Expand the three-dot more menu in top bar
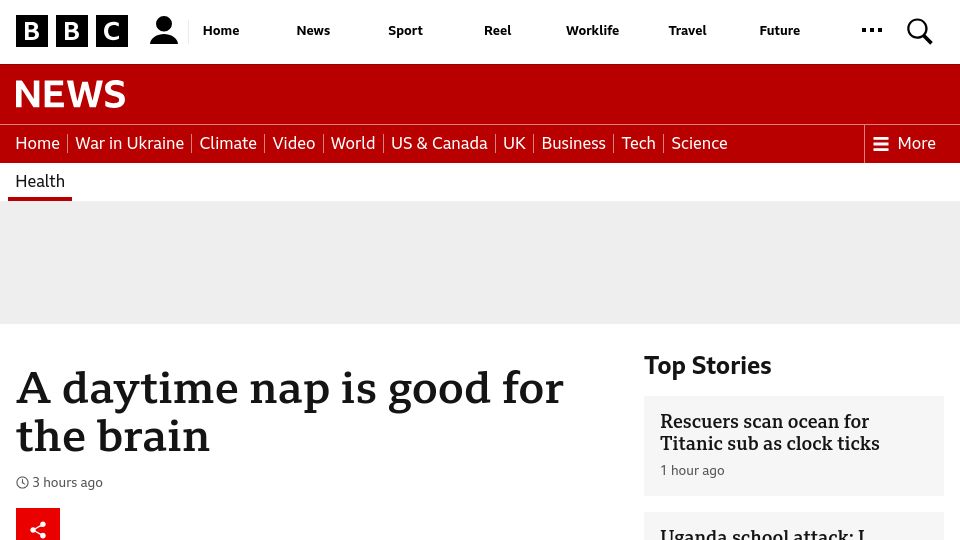The height and width of the screenshot is (540, 960). point(872,30)
